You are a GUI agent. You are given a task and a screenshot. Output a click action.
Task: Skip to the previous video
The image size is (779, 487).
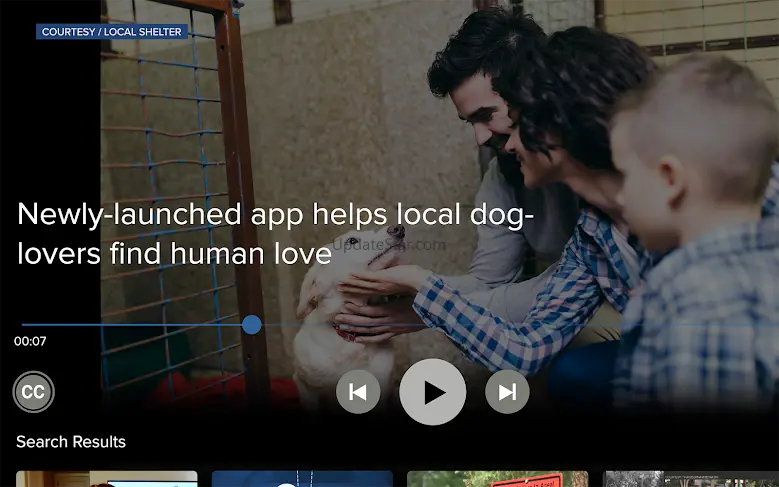click(358, 392)
